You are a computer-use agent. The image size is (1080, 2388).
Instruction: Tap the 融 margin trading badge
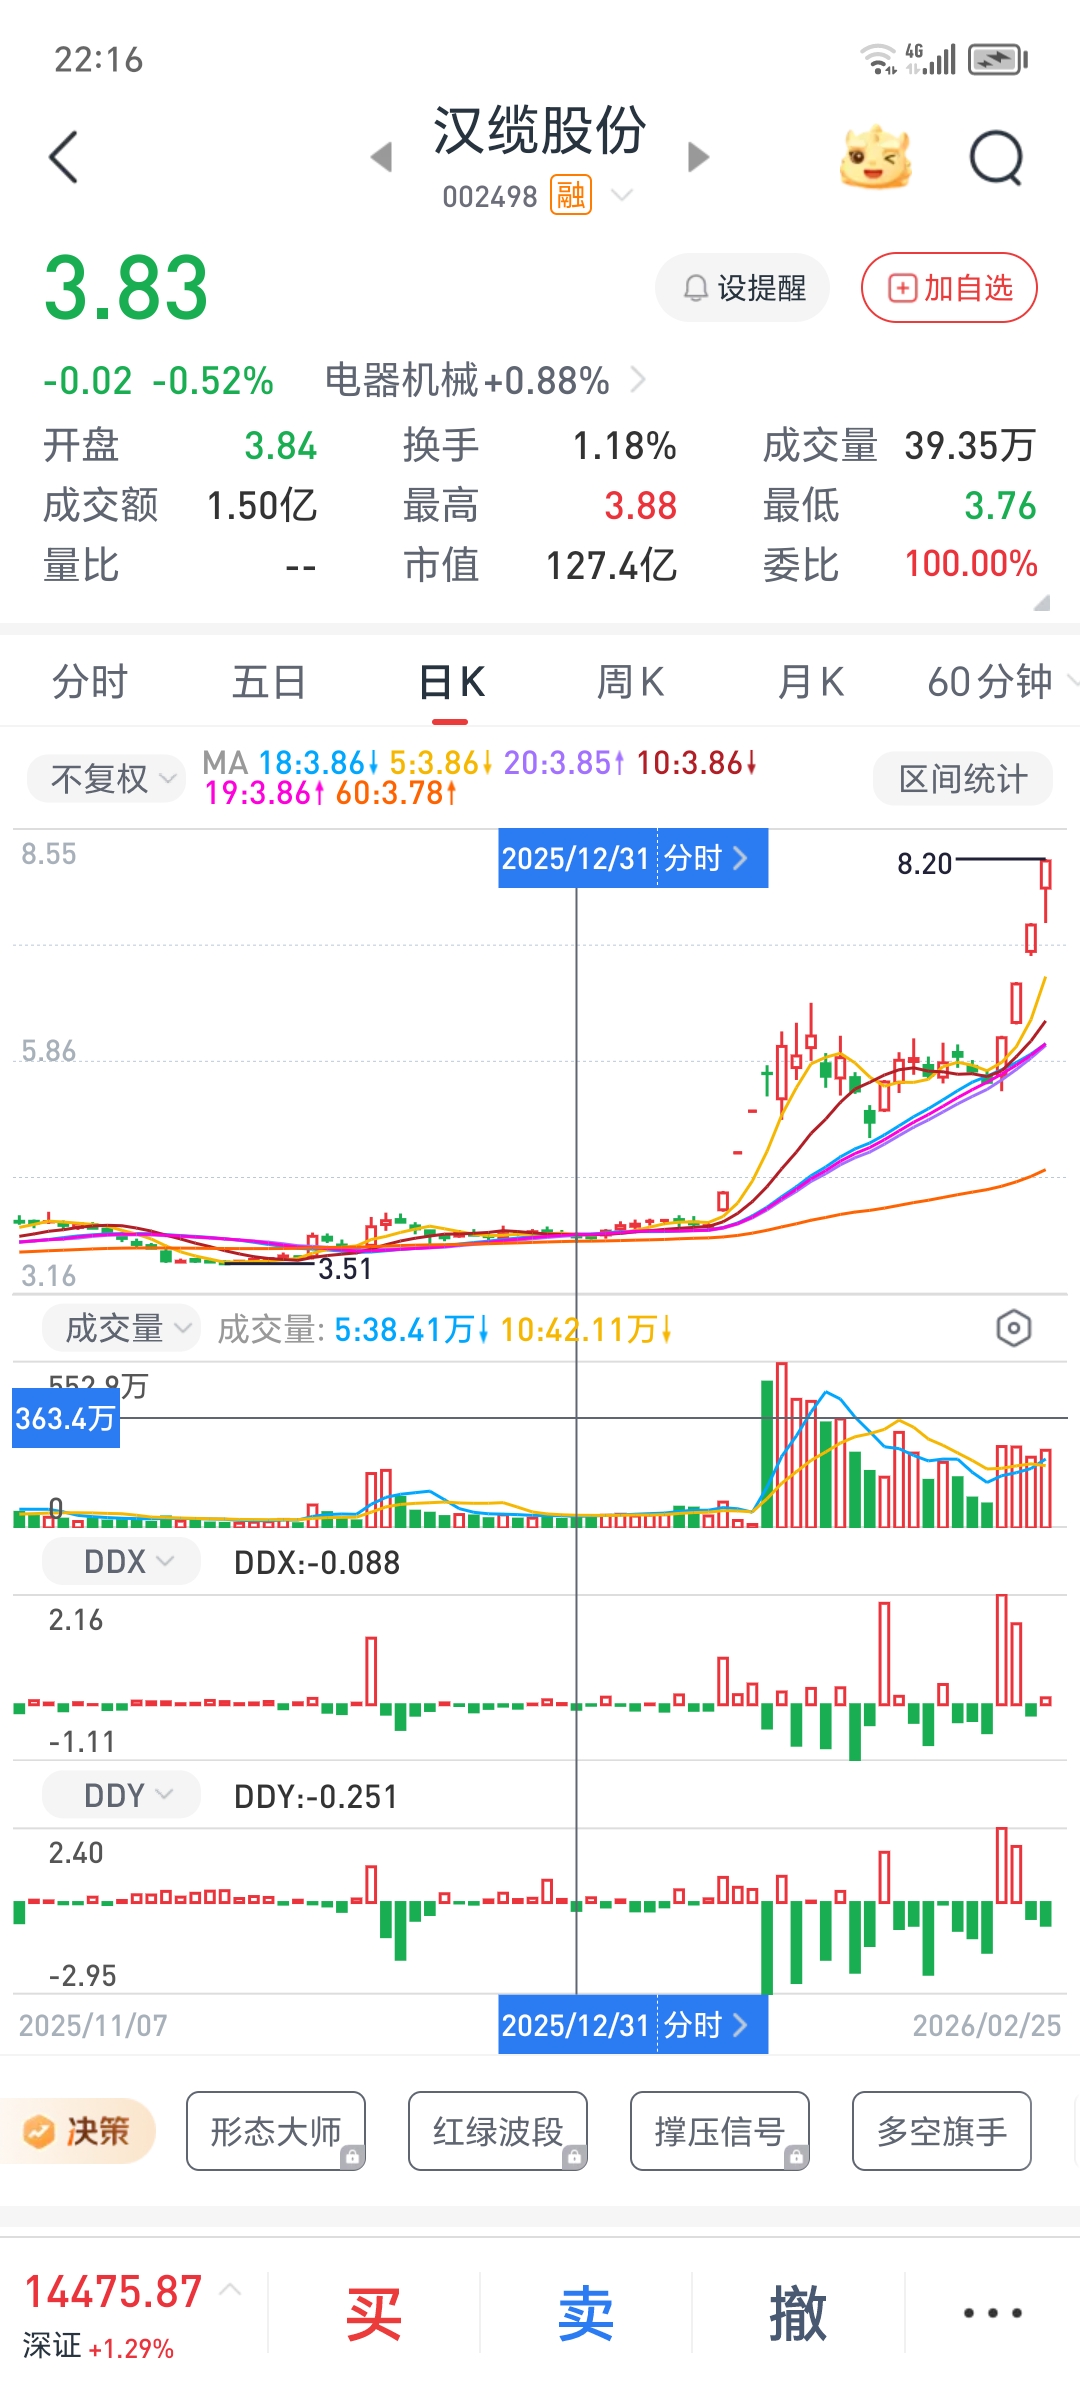click(570, 195)
